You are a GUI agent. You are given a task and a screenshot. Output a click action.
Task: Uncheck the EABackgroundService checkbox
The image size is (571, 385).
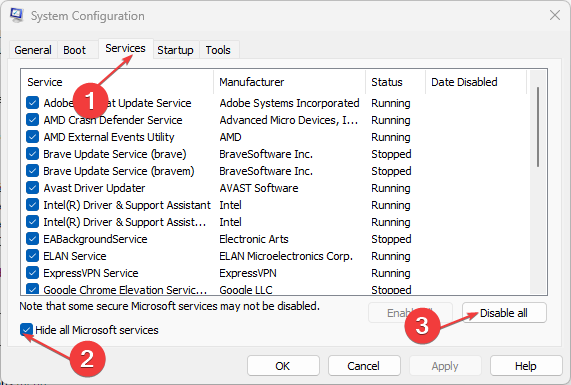point(32,239)
